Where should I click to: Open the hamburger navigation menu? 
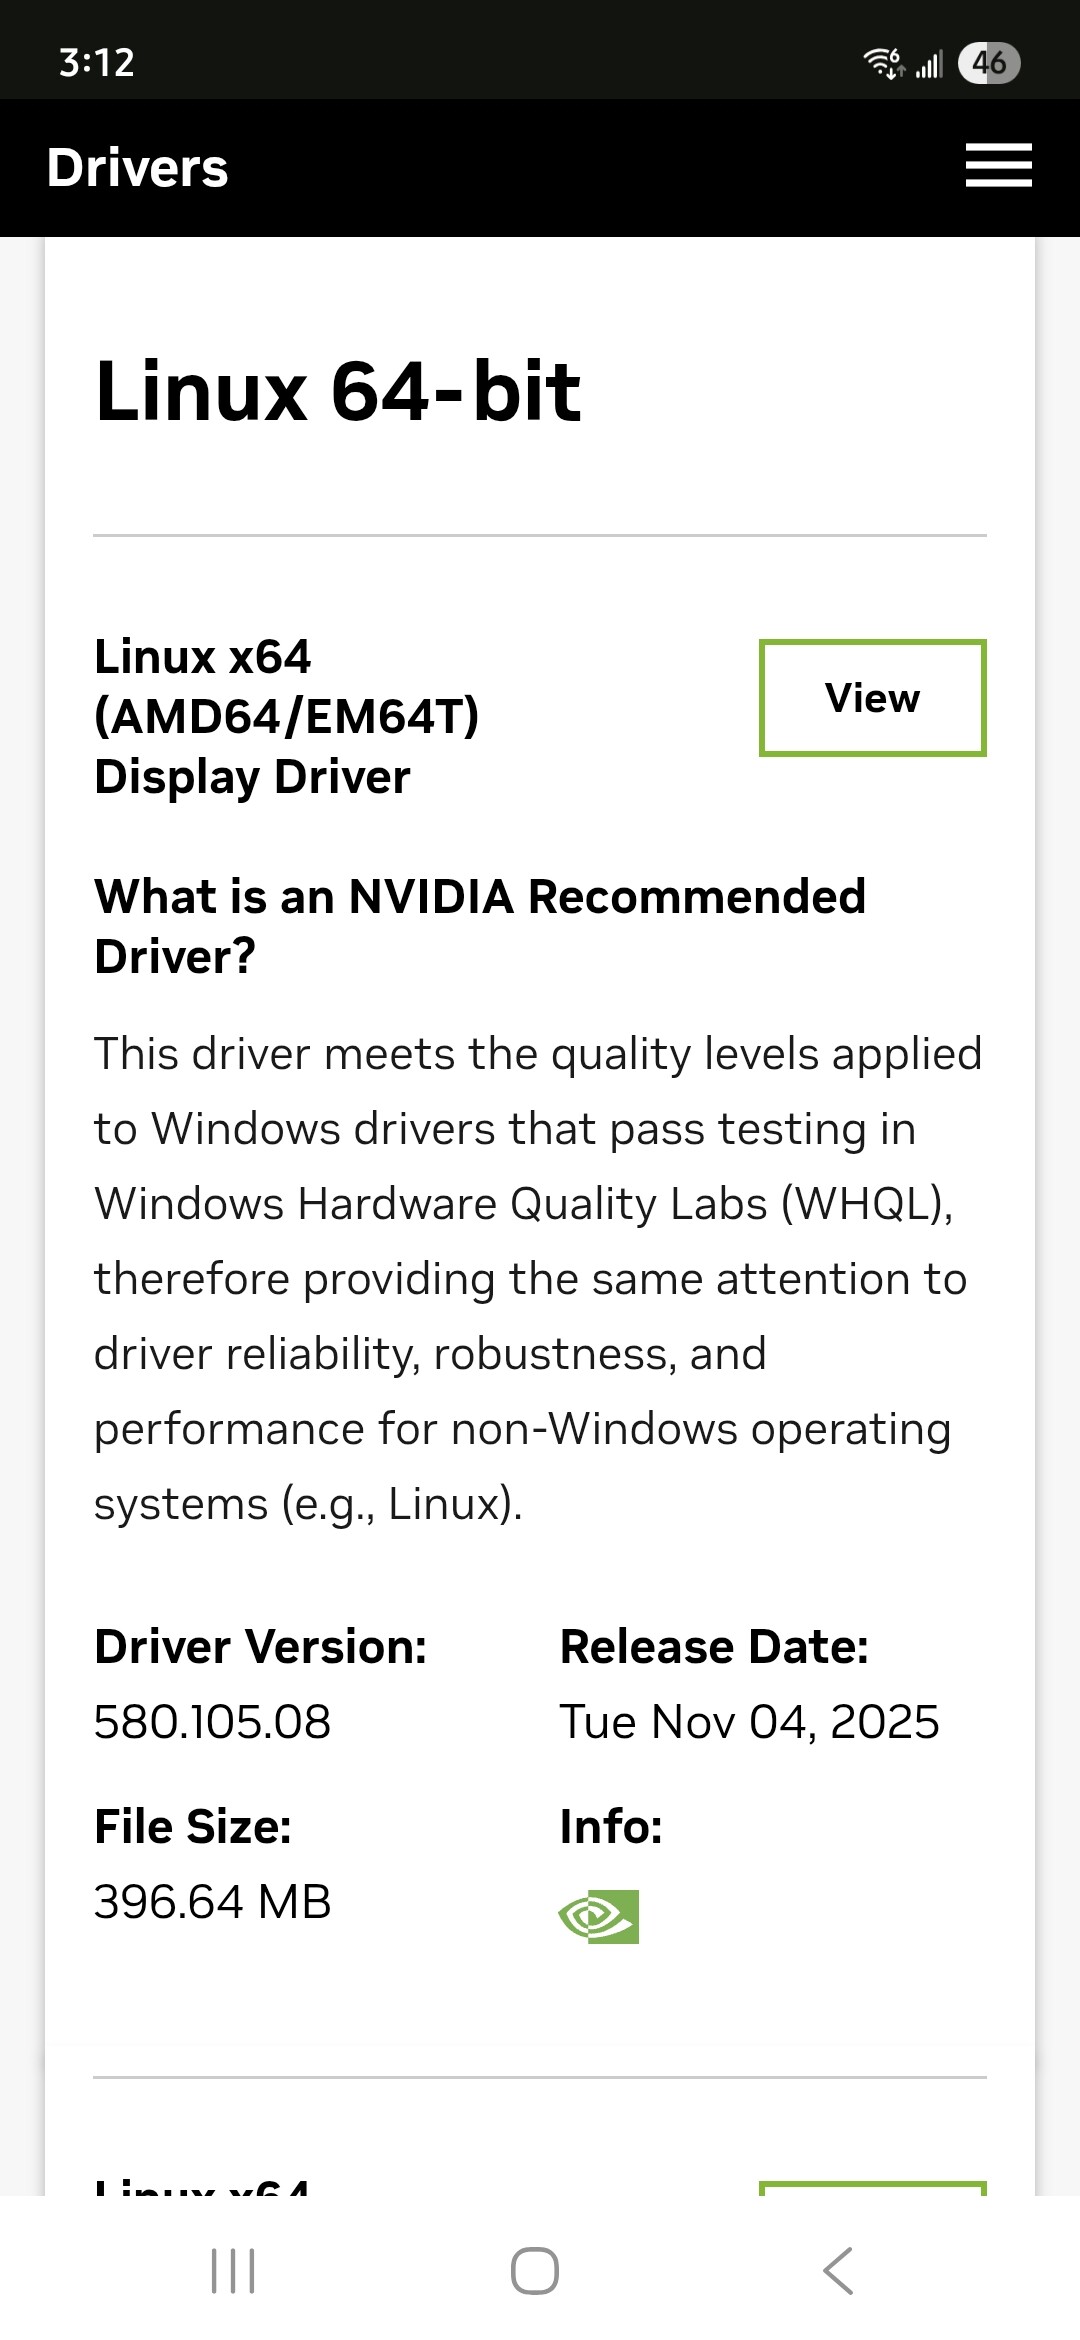[x=998, y=166]
